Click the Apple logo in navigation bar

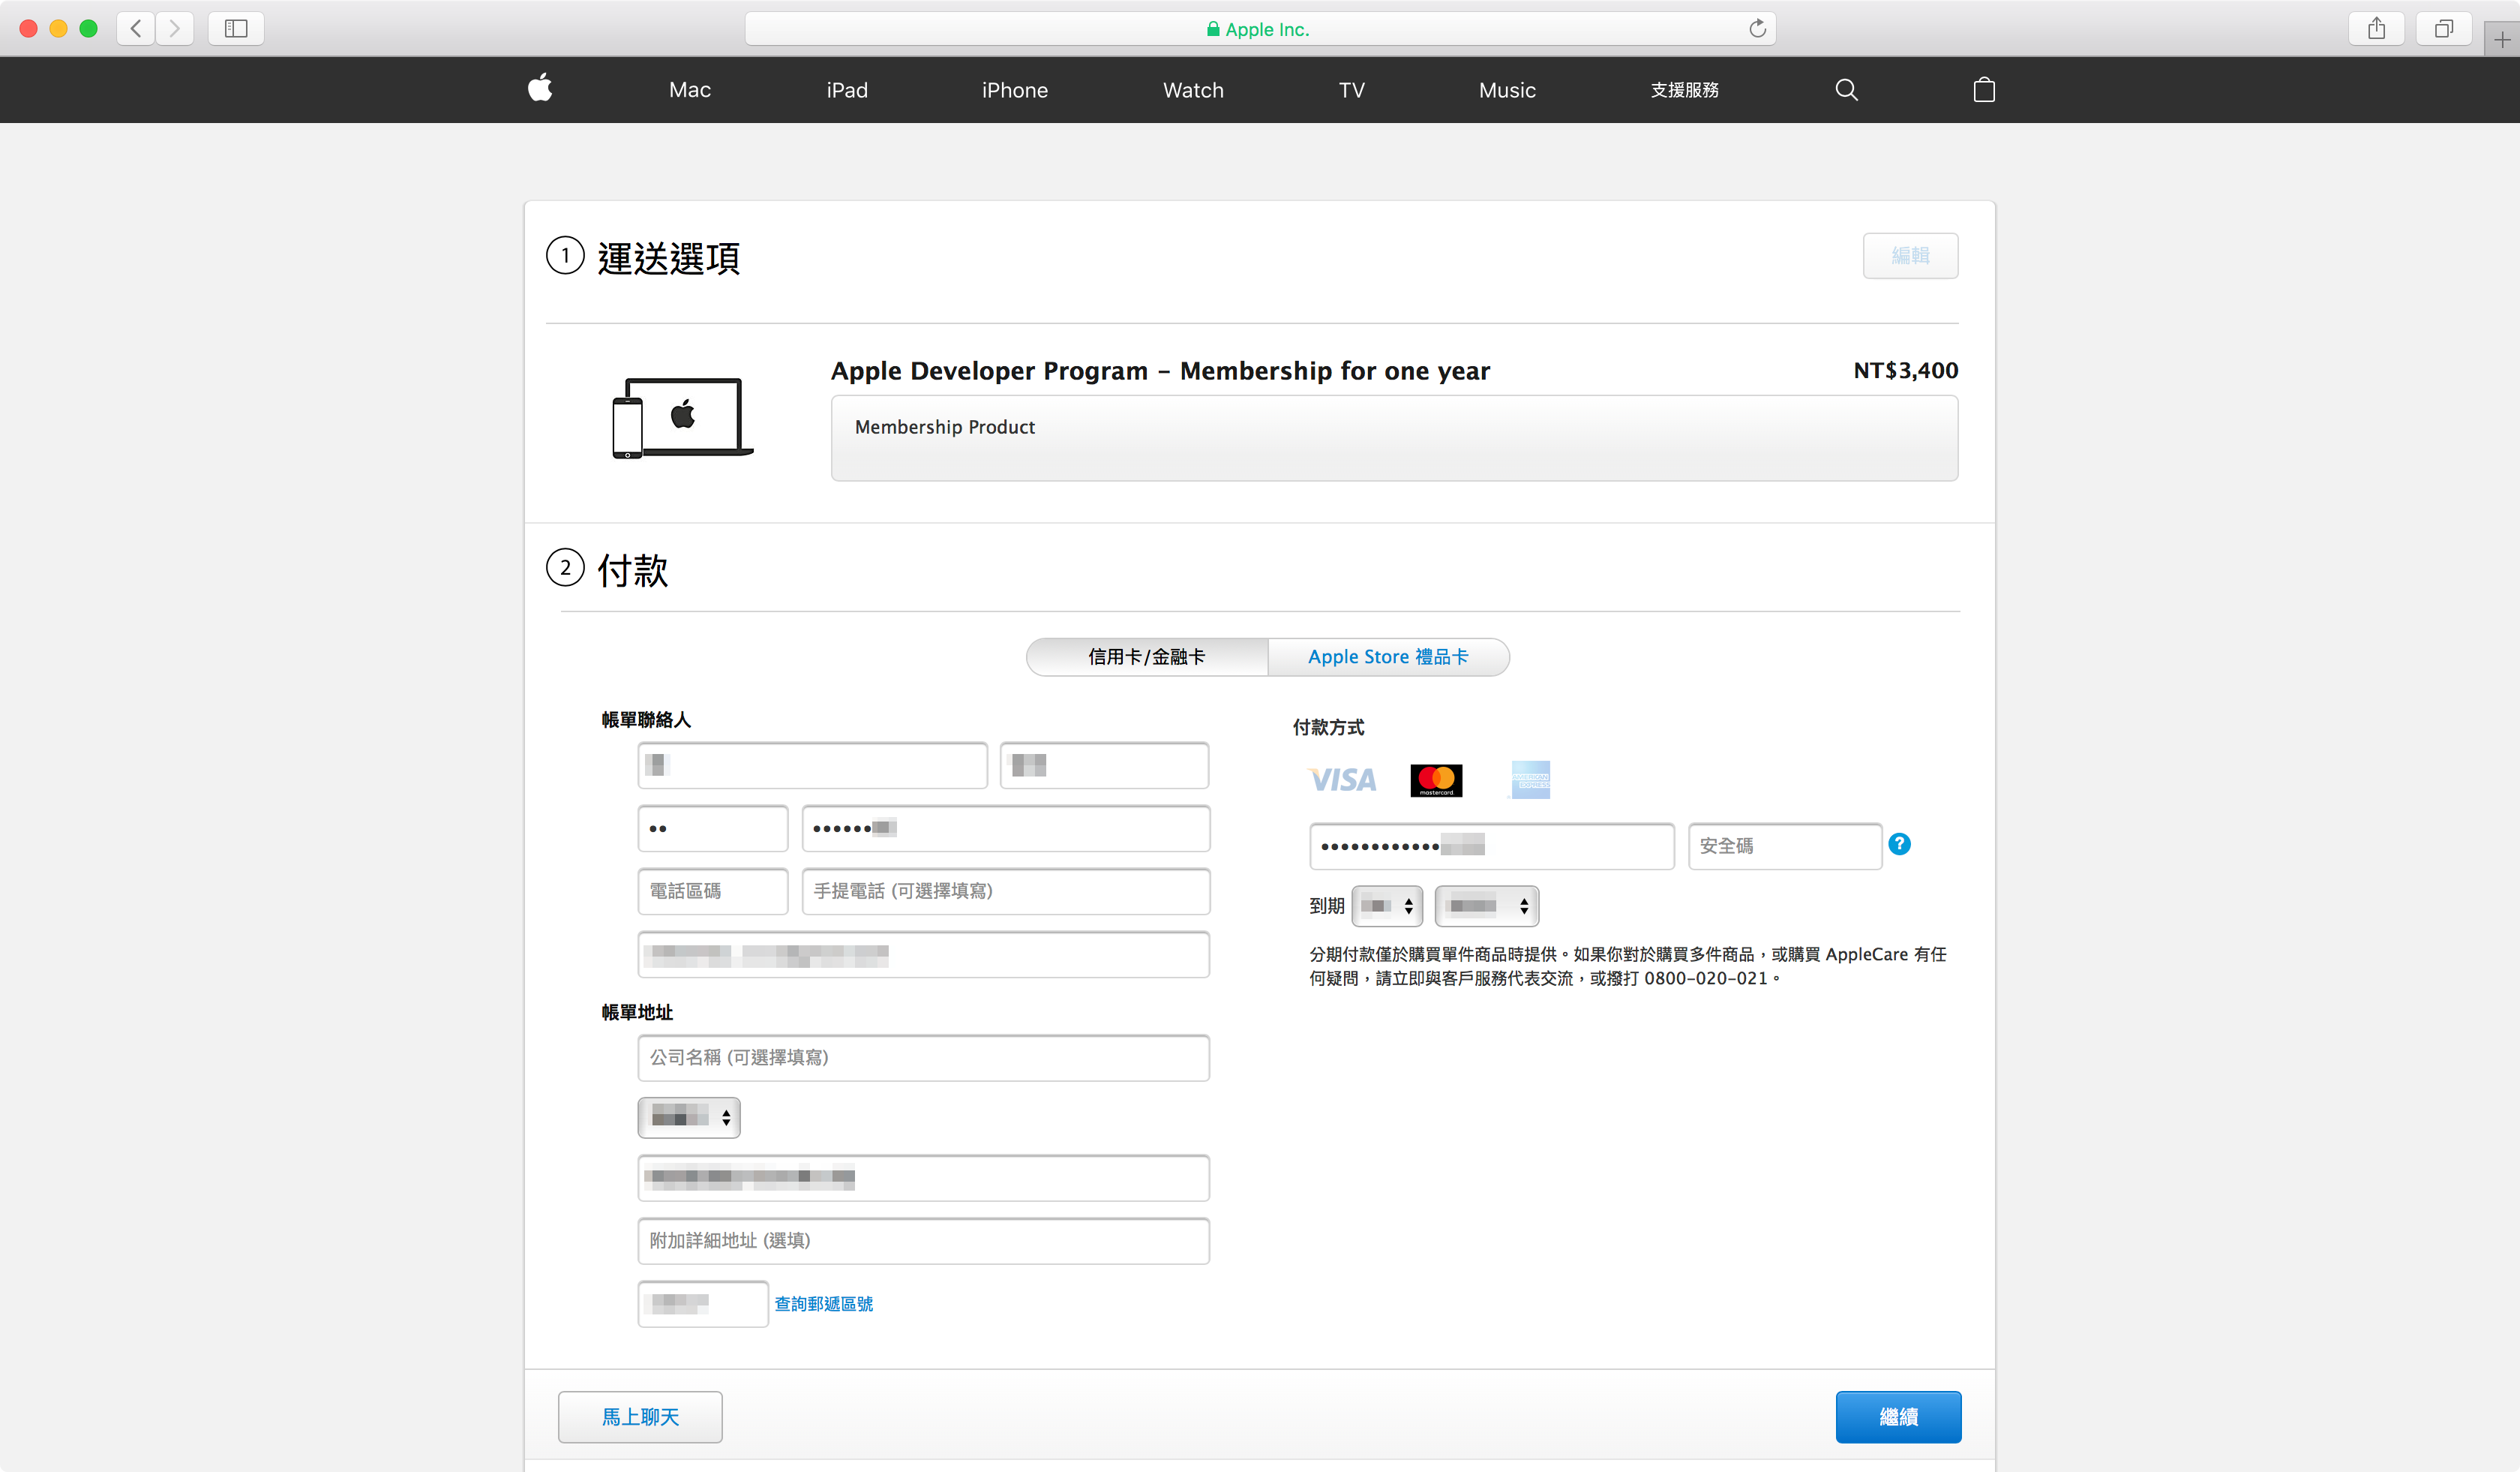point(540,89)
